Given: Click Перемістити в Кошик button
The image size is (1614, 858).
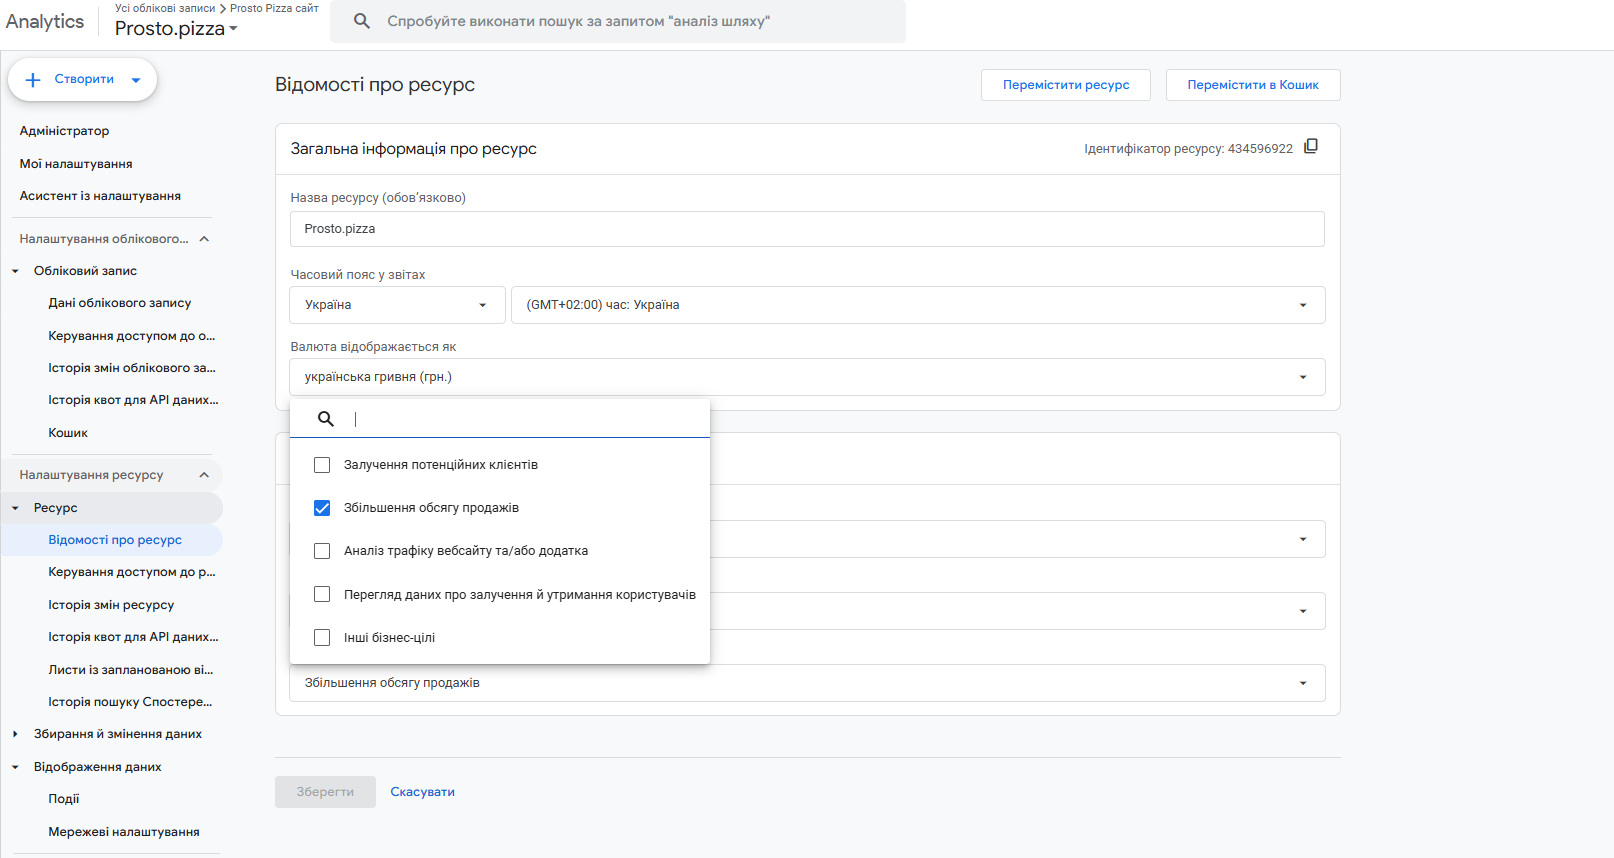Looking at the screenshot, I should coord(1252,85).
